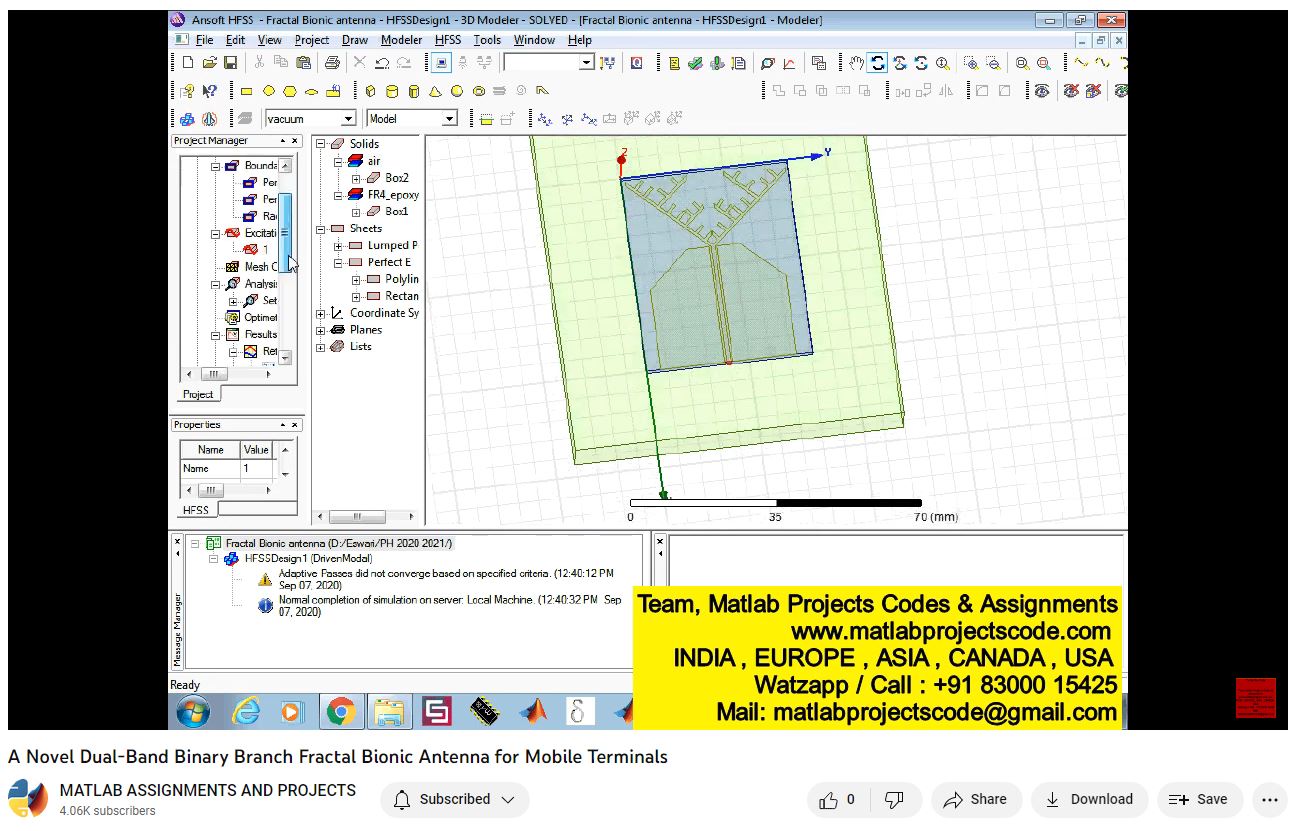Expand the Coordinate Systems tree node
The height and width of the screenshot is (831, 1298).
pos(321,313)
